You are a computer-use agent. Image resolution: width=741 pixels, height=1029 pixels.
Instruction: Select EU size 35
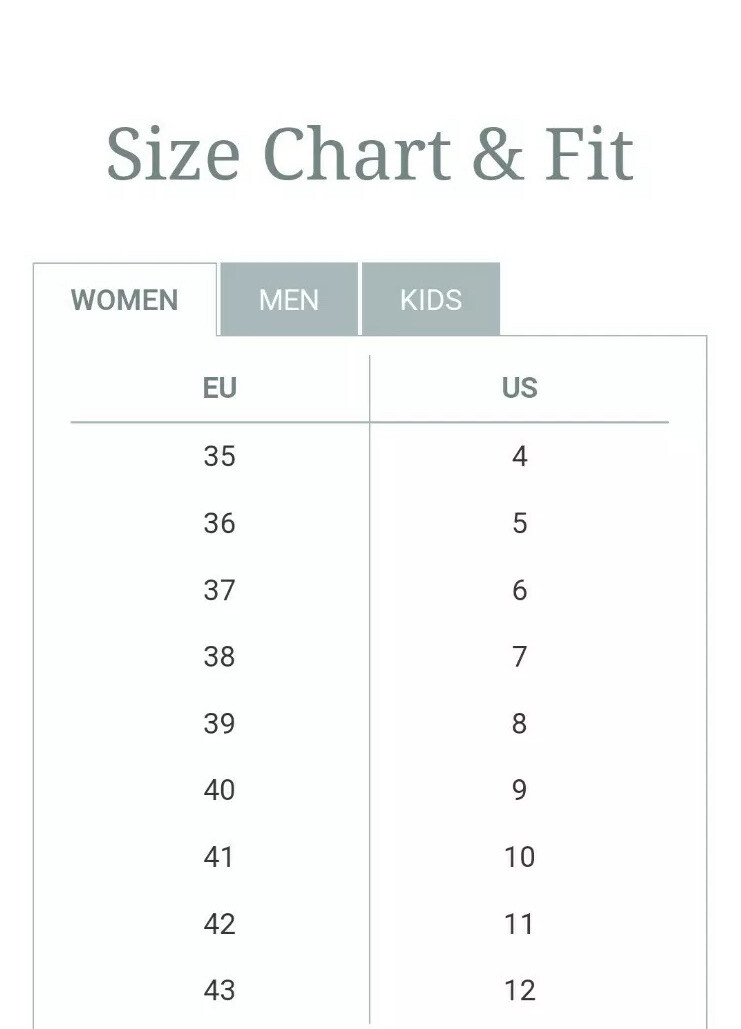click(x=219, y=456)
